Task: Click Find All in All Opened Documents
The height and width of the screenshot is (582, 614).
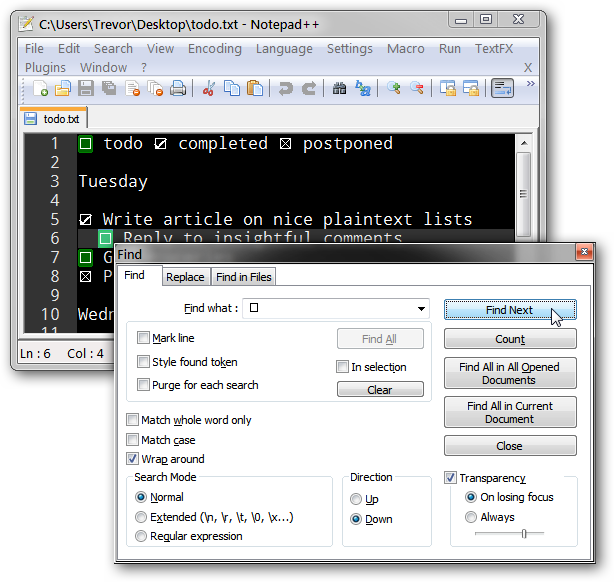Action: pos(510,373)
